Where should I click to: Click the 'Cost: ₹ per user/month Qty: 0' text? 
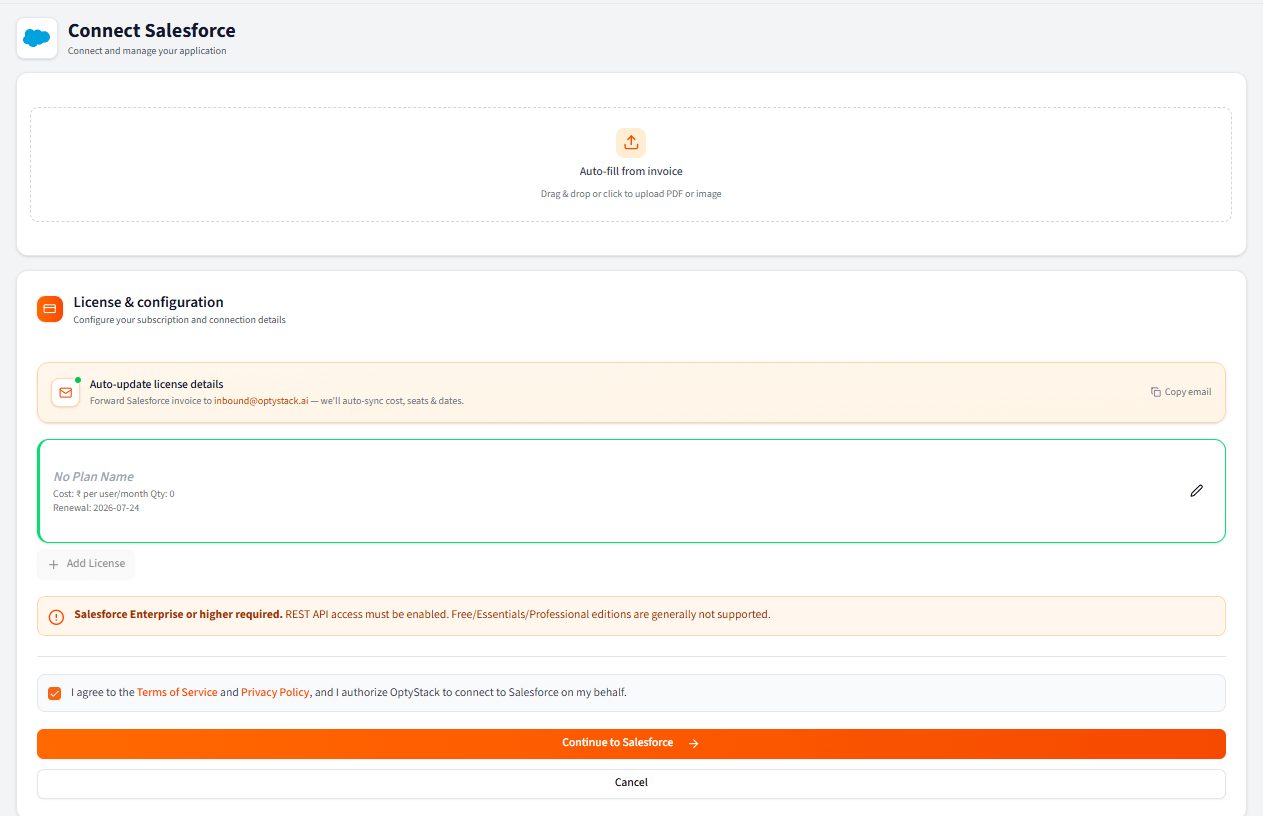click(x=114, y=494)
